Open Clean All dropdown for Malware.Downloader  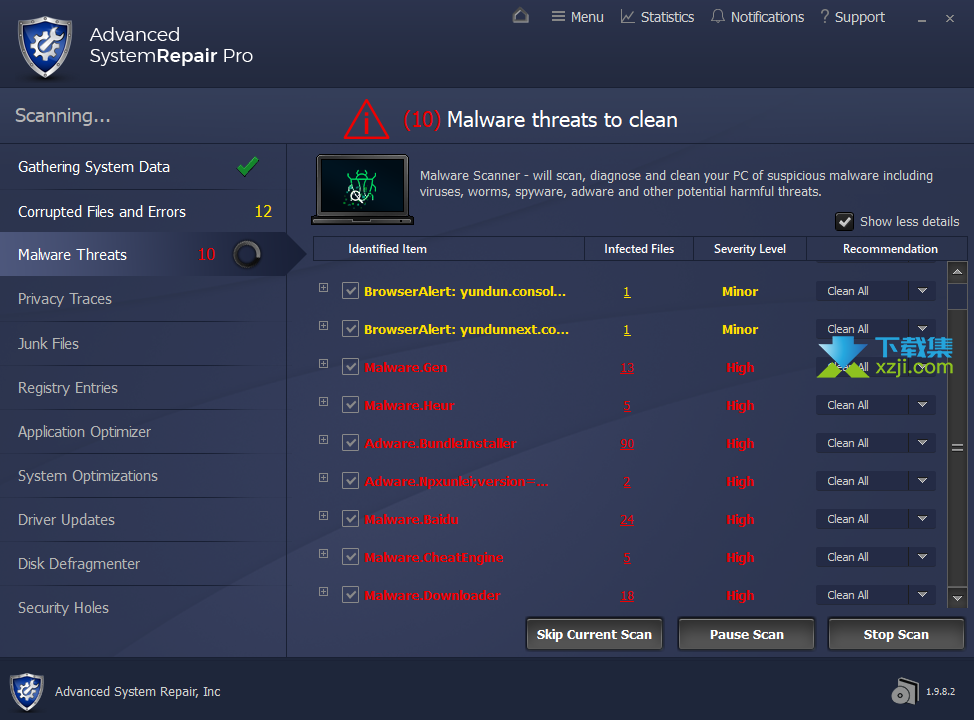pyautogui.click(x=922, y=595)
